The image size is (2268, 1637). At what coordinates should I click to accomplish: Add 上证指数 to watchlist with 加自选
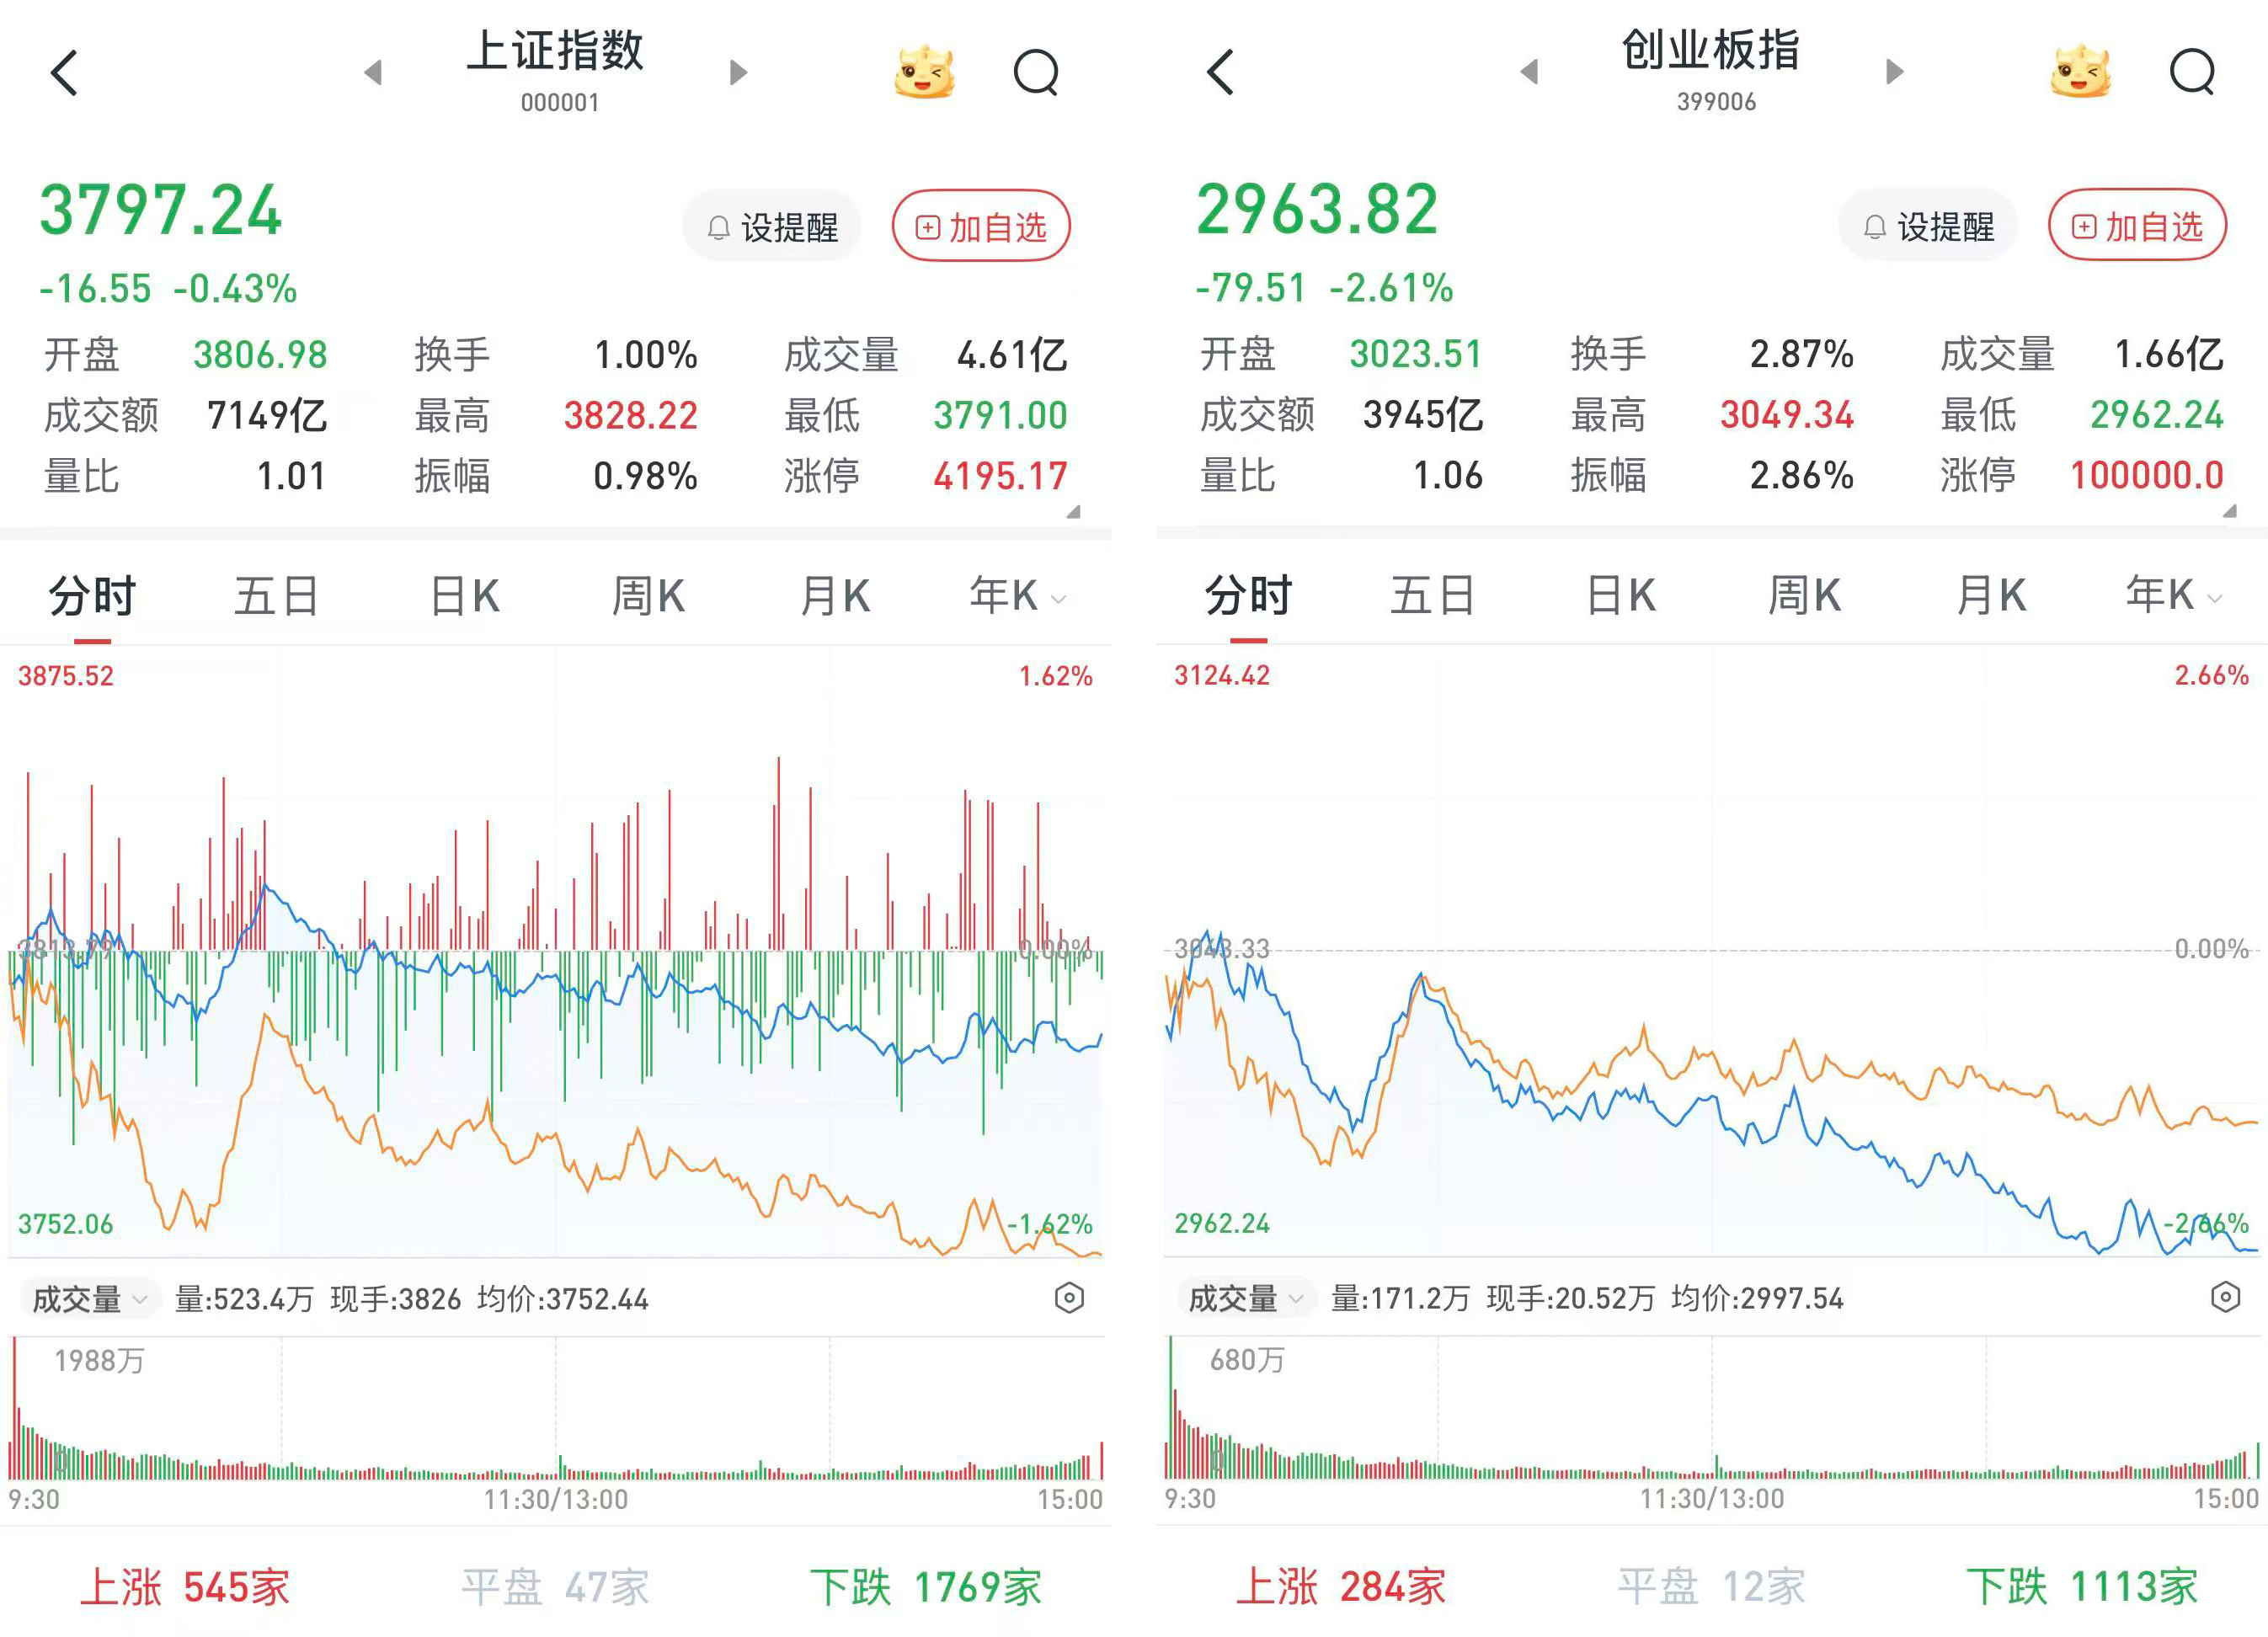(x=981, y=226)
